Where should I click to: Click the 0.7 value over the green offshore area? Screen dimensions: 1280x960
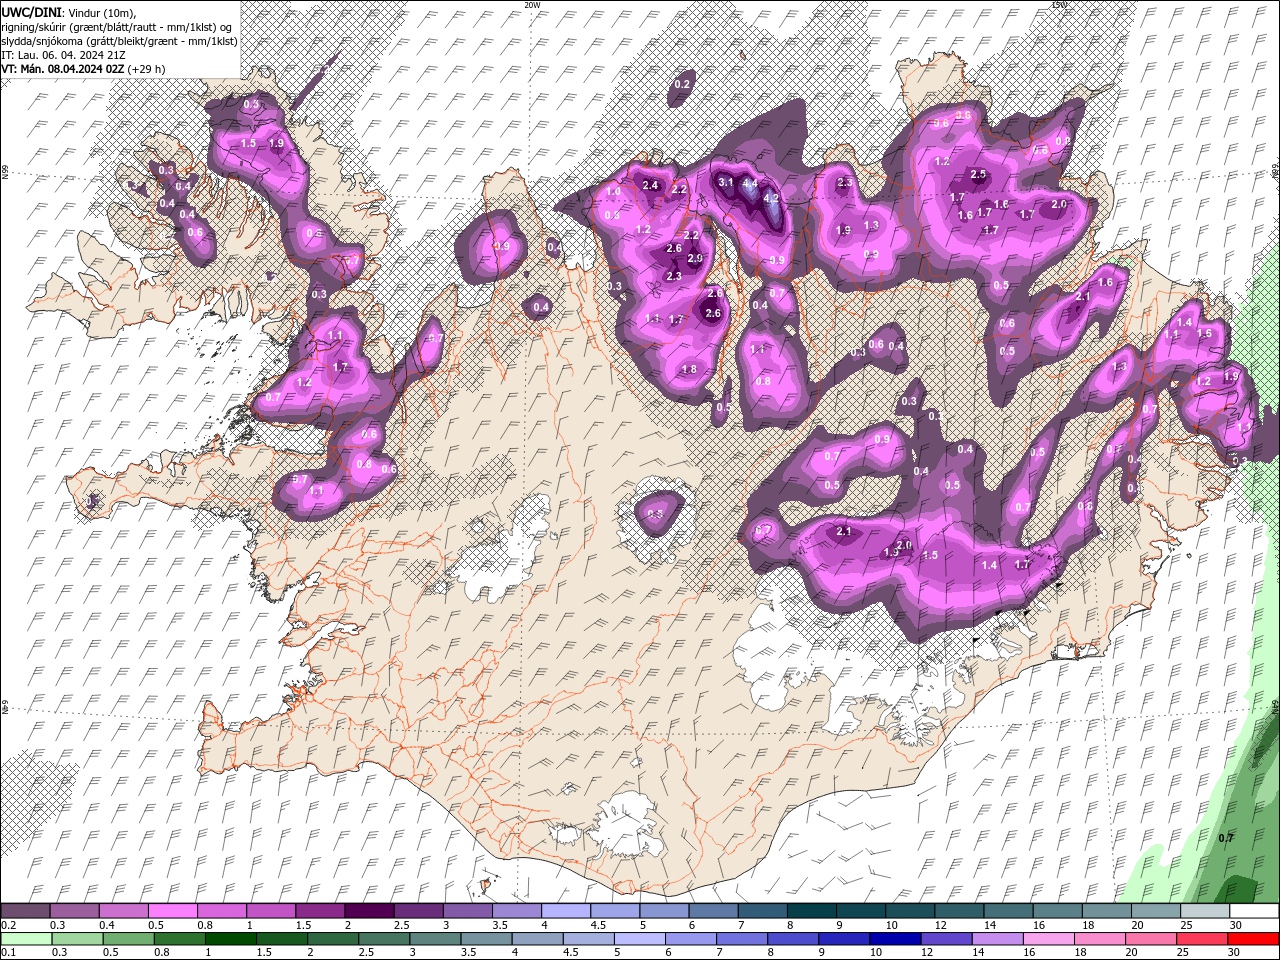(x=1227, y=837)
